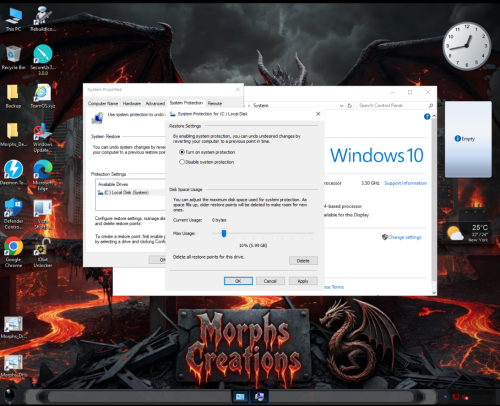Switch to the Remote tab
The height and width of the screenshot is (406, 500).
click(x=215, y=103)
